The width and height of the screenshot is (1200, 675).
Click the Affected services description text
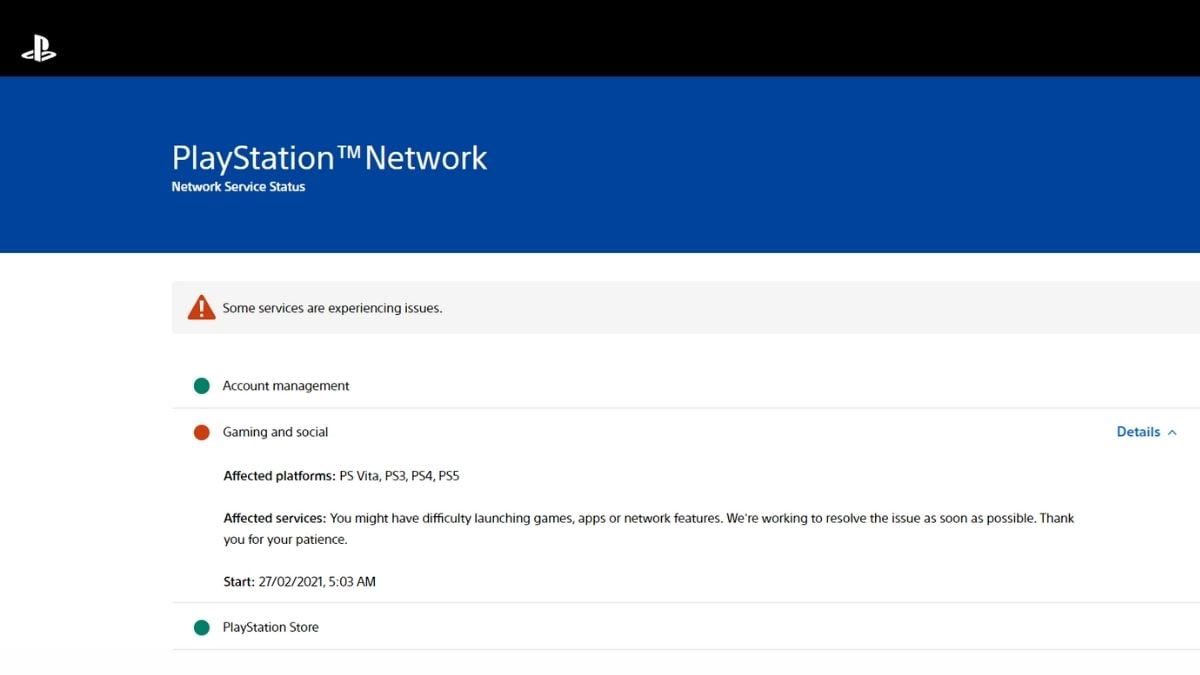click(x=649, y=529)
